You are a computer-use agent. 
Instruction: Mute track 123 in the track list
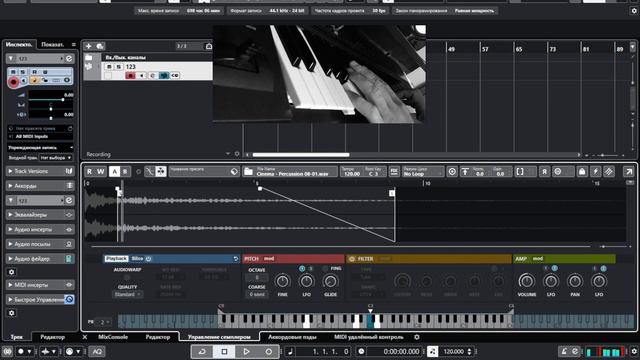point(109,67)
